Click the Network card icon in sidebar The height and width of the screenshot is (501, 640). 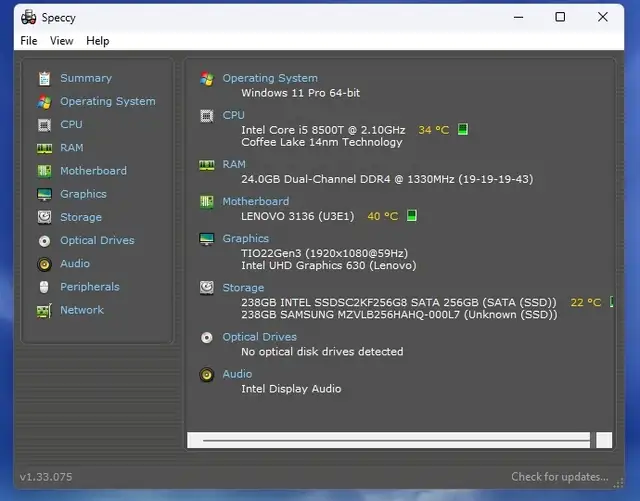pos(44,311)
